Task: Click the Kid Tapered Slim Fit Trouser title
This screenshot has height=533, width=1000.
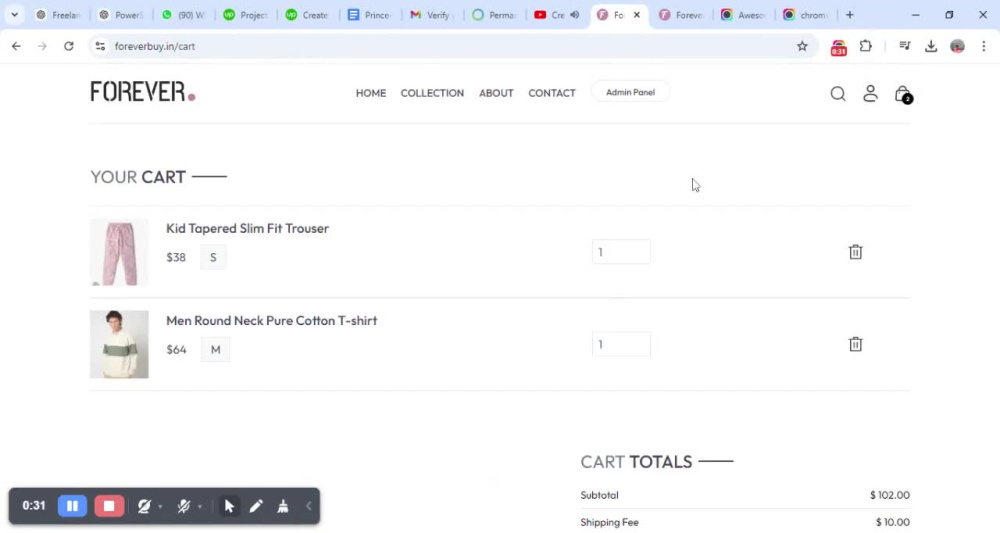Action: click(x=247, y=228)
